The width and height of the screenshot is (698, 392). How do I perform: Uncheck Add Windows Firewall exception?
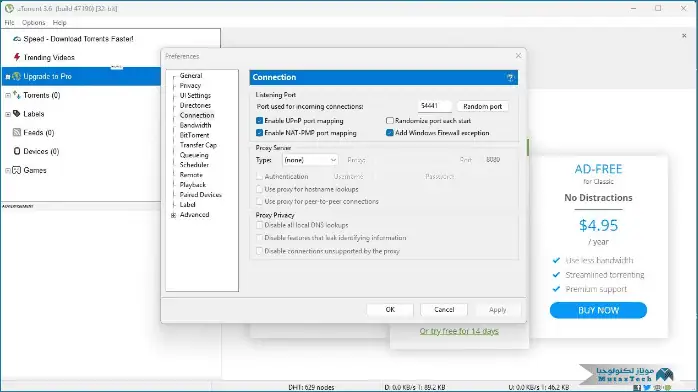(x=390, y=133)
